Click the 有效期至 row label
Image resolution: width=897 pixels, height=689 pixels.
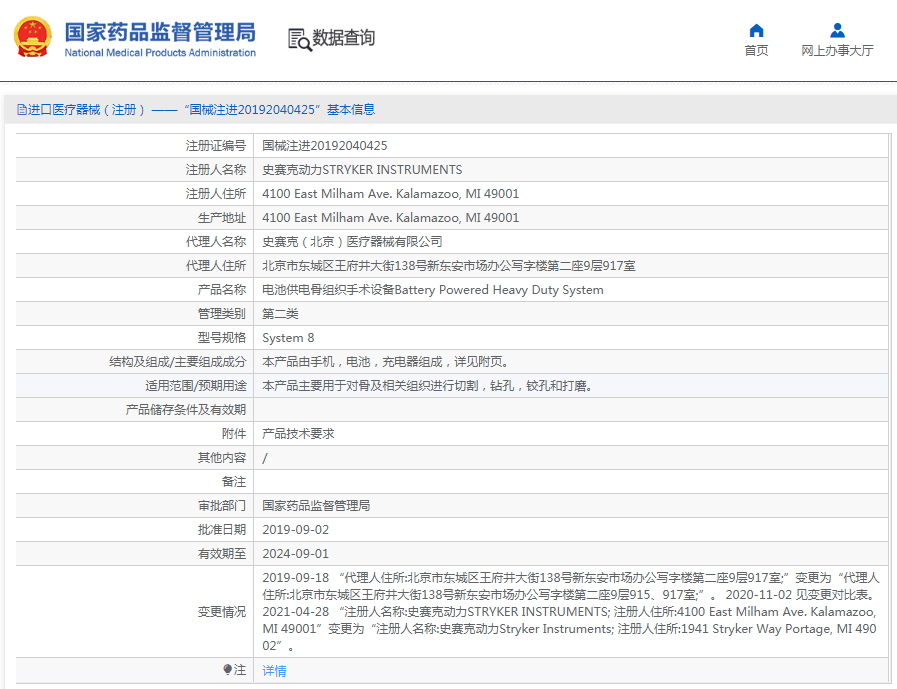coord(222,555)
